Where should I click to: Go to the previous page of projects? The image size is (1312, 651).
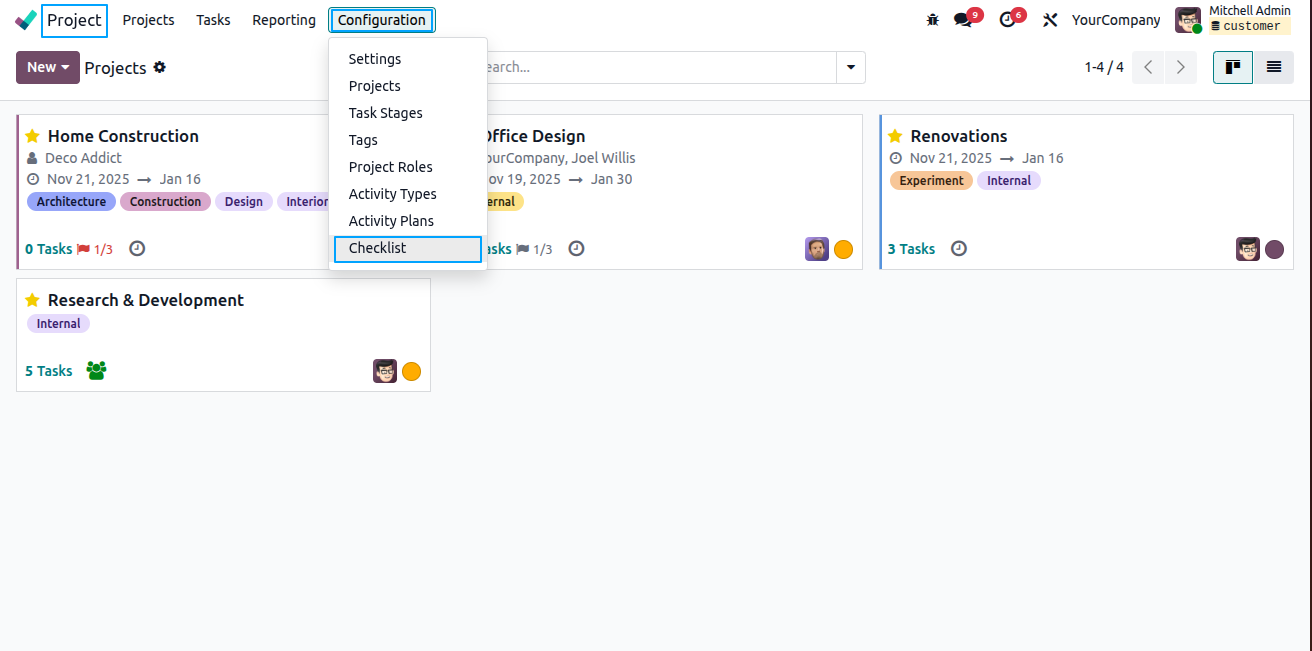tap(1148, 67)
